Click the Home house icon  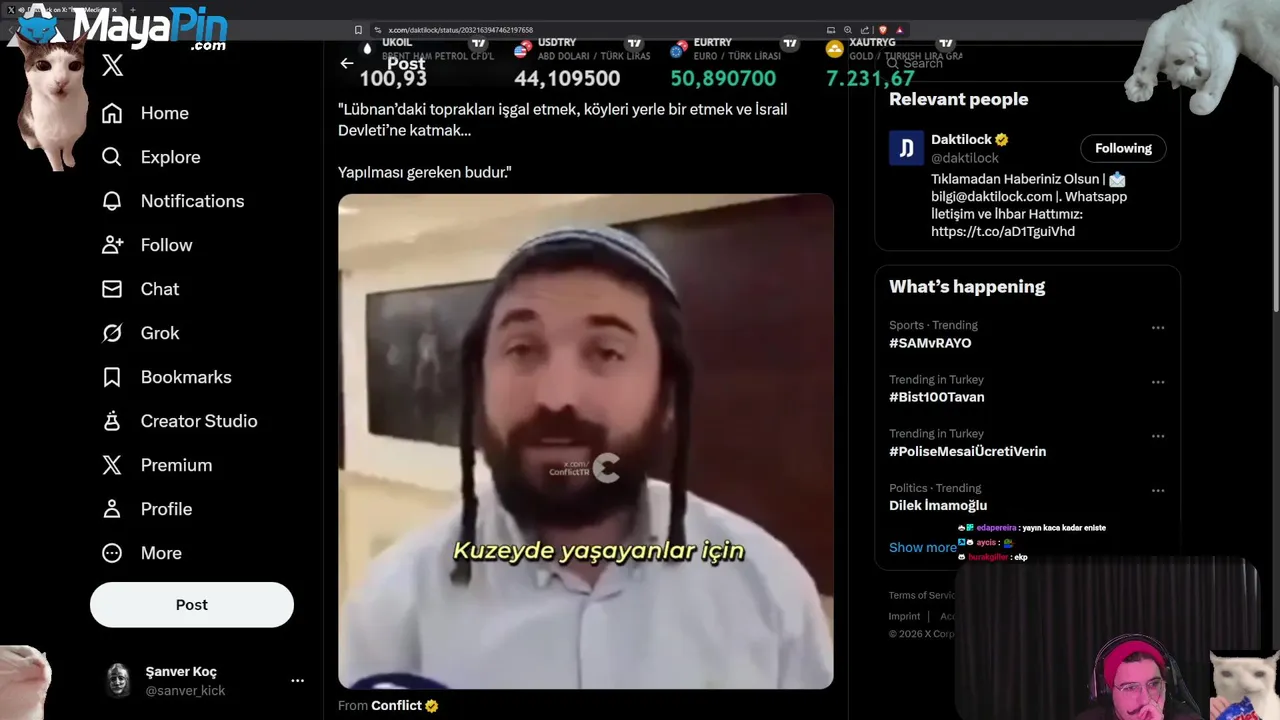[x=112, y=113]
